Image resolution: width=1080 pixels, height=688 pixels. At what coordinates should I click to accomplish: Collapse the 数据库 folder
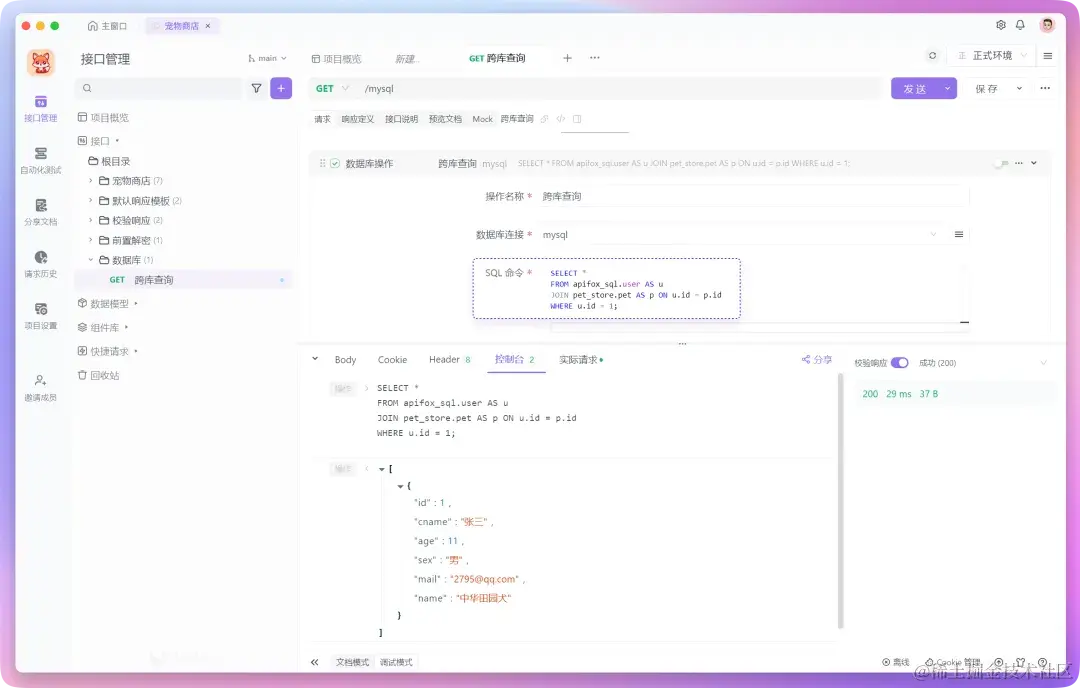(x=90, y=260)
